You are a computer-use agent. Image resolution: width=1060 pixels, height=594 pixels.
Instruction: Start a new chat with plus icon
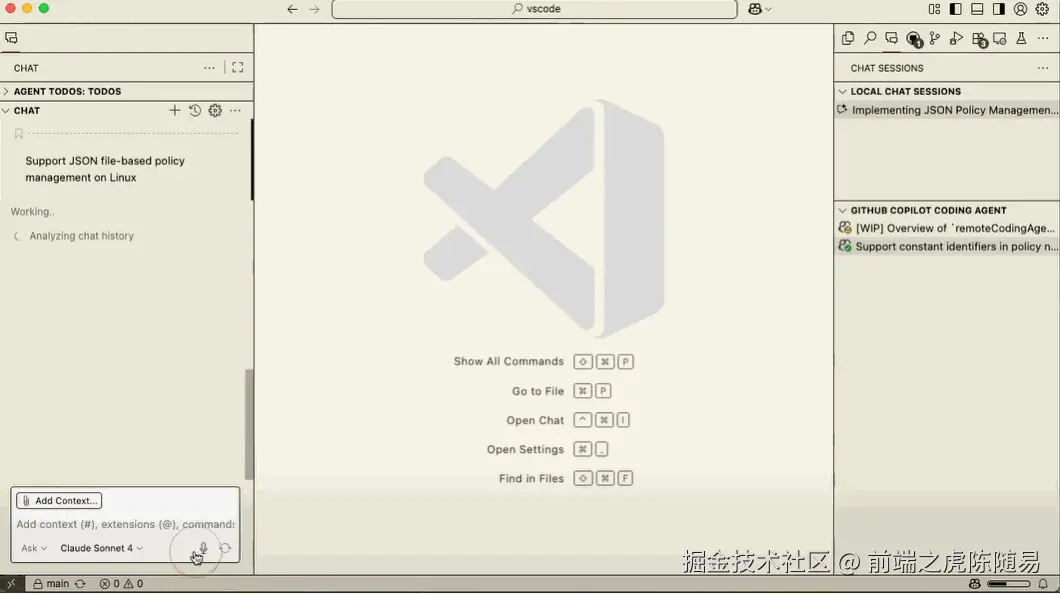pyautogui.click(x=174, y=110)
